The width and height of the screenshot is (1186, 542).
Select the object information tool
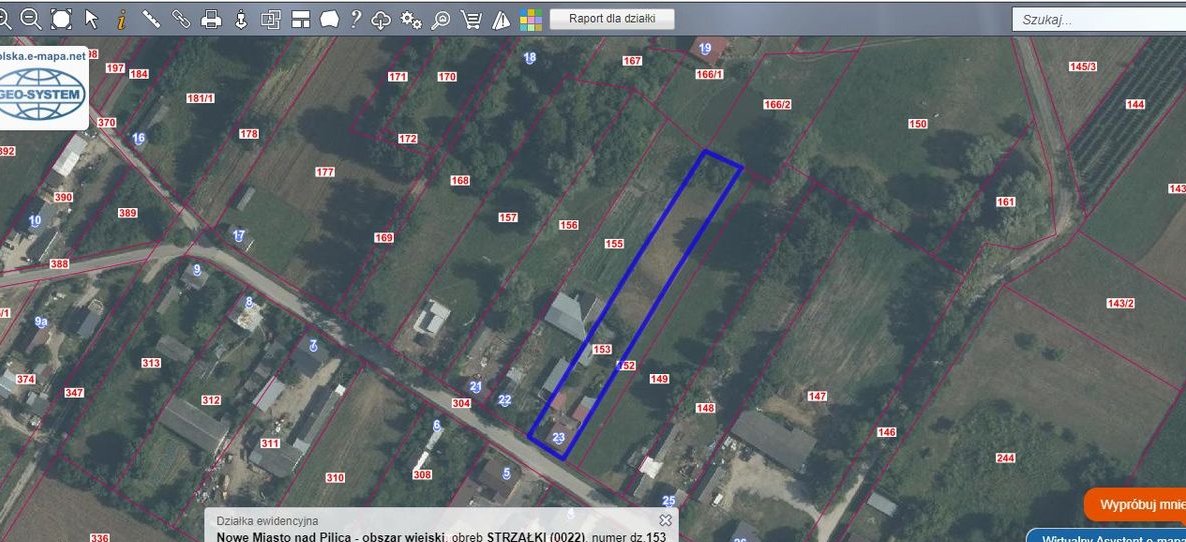click(121, 18)
